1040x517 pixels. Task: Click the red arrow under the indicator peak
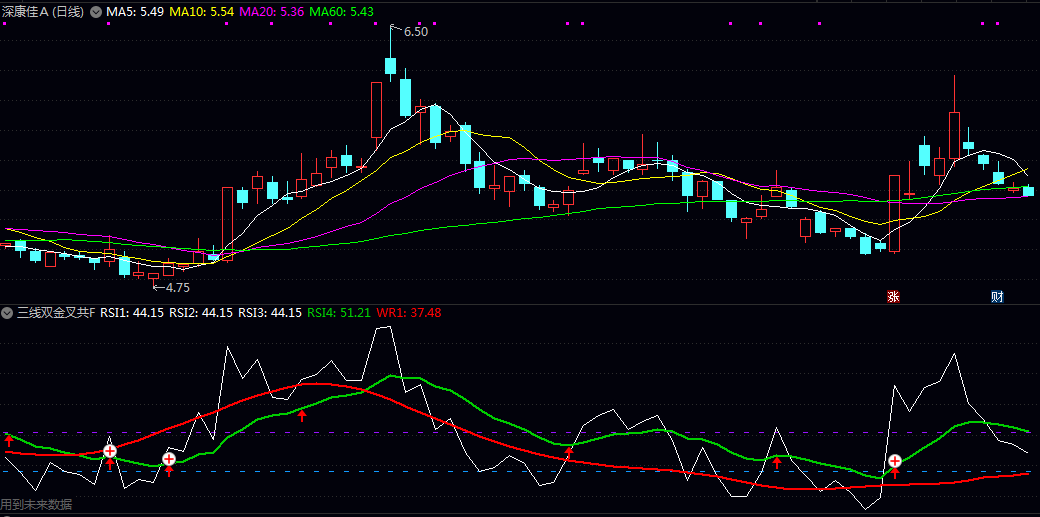coord(302,415)
